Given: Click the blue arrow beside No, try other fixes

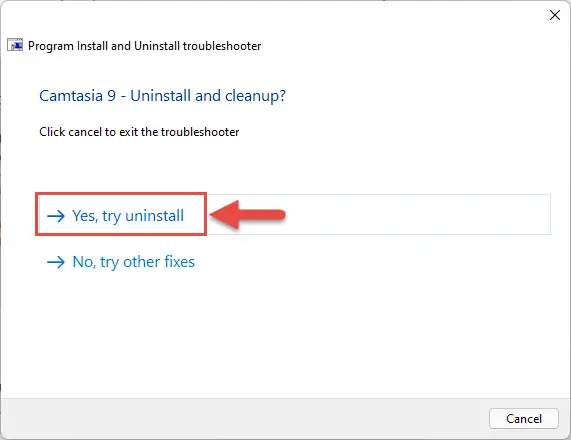Looking at the screenshot, I should point(56,262).
